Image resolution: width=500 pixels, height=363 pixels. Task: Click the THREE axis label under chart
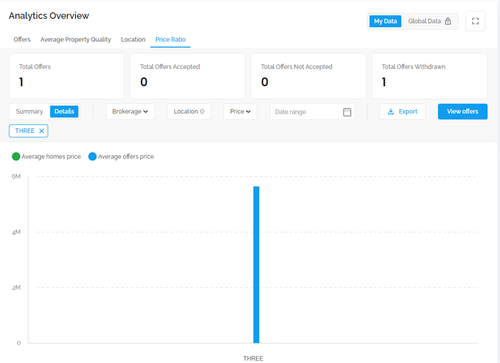pos(253,359)
